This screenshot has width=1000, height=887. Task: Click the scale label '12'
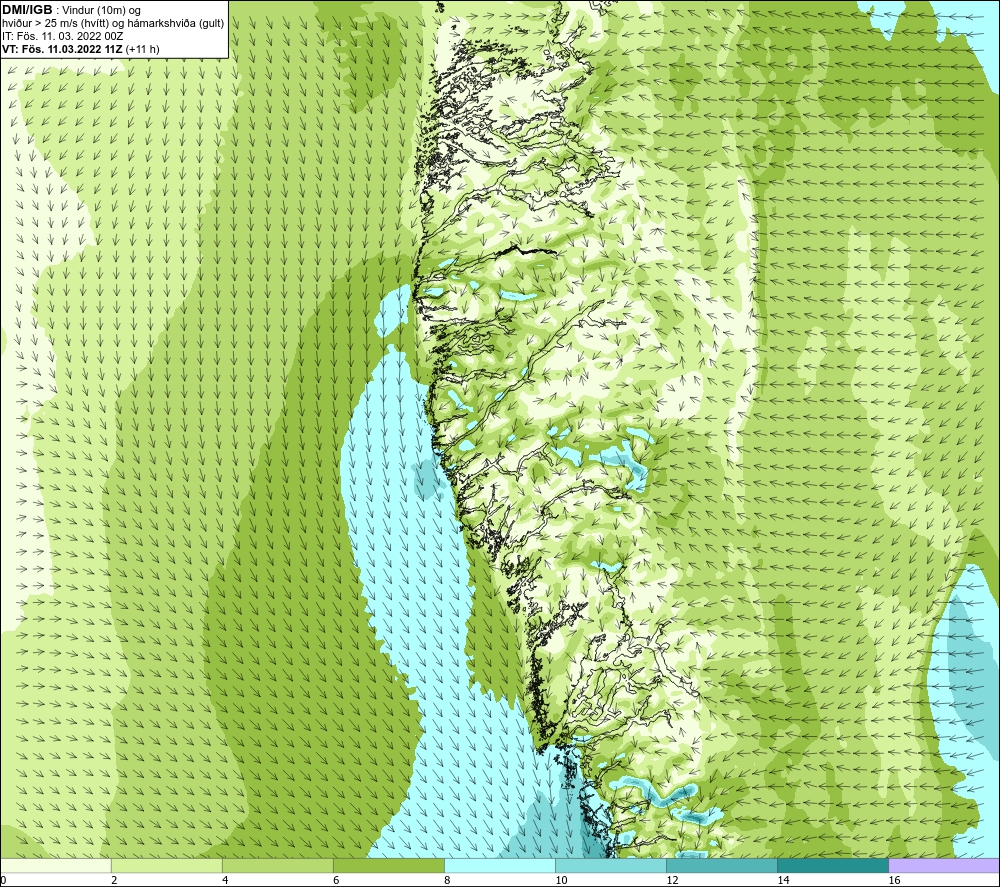[672, 880]
